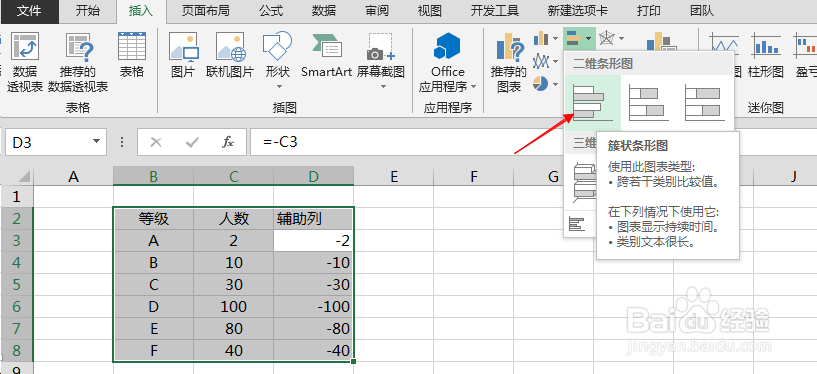Select the cell containing -40
Viewport: 817px width, 374px height.
(313, 351)
